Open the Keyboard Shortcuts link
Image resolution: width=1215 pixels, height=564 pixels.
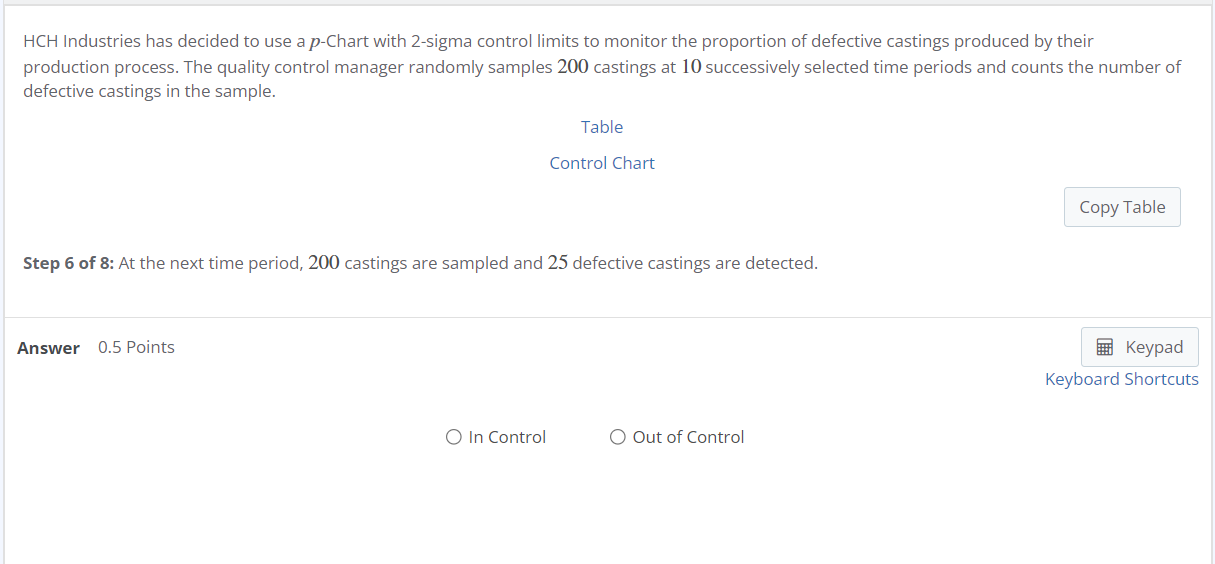click(1122, 379)
